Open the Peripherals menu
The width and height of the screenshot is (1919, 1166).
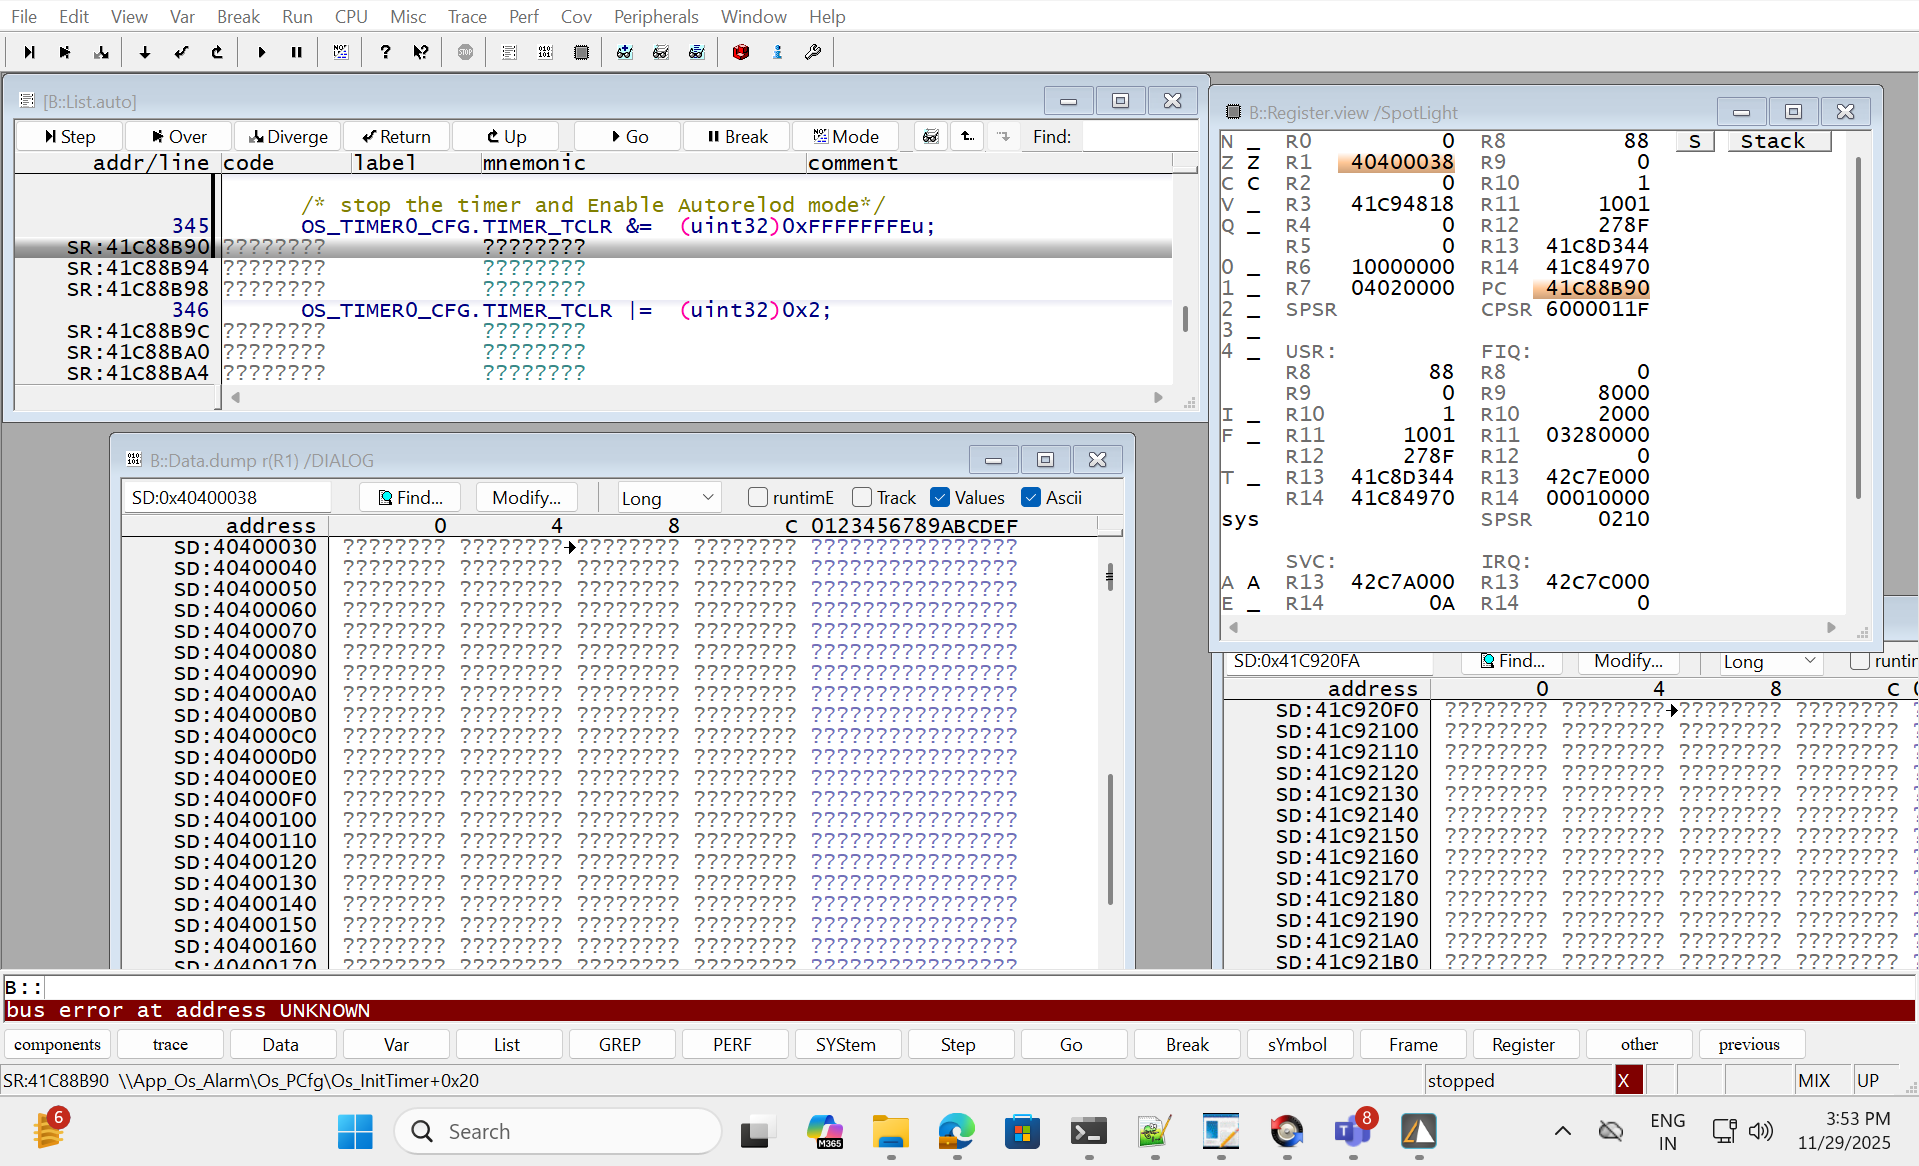pos(656,16)
